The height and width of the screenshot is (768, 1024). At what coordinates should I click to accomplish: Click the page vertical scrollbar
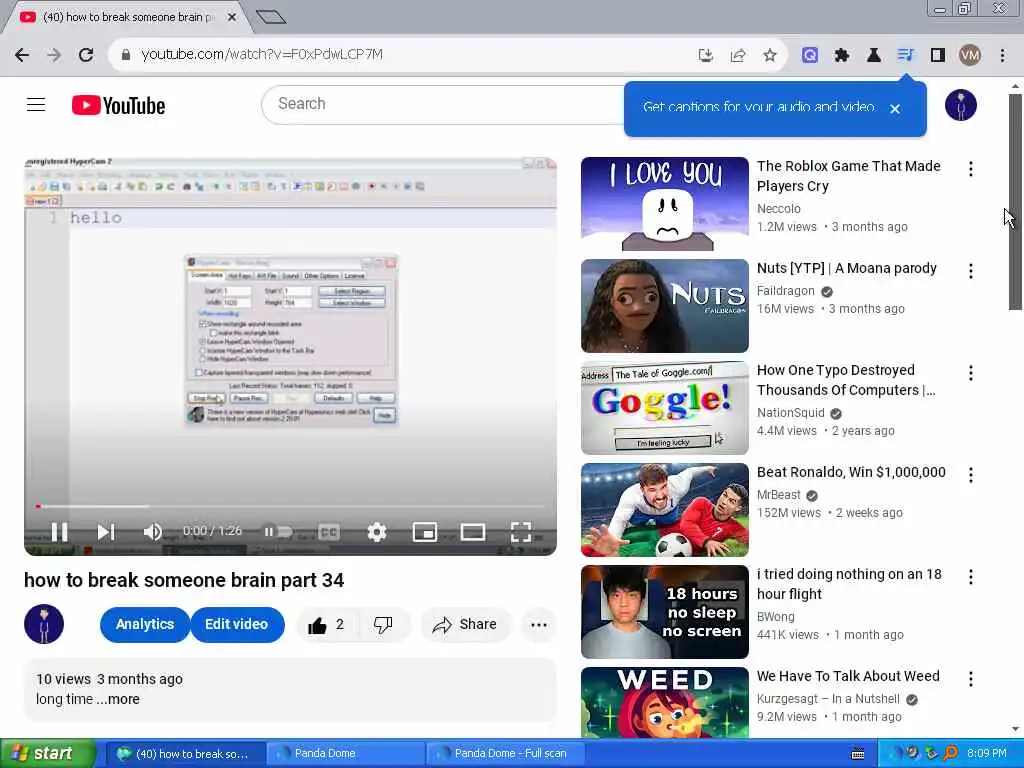coord(1015,202)
